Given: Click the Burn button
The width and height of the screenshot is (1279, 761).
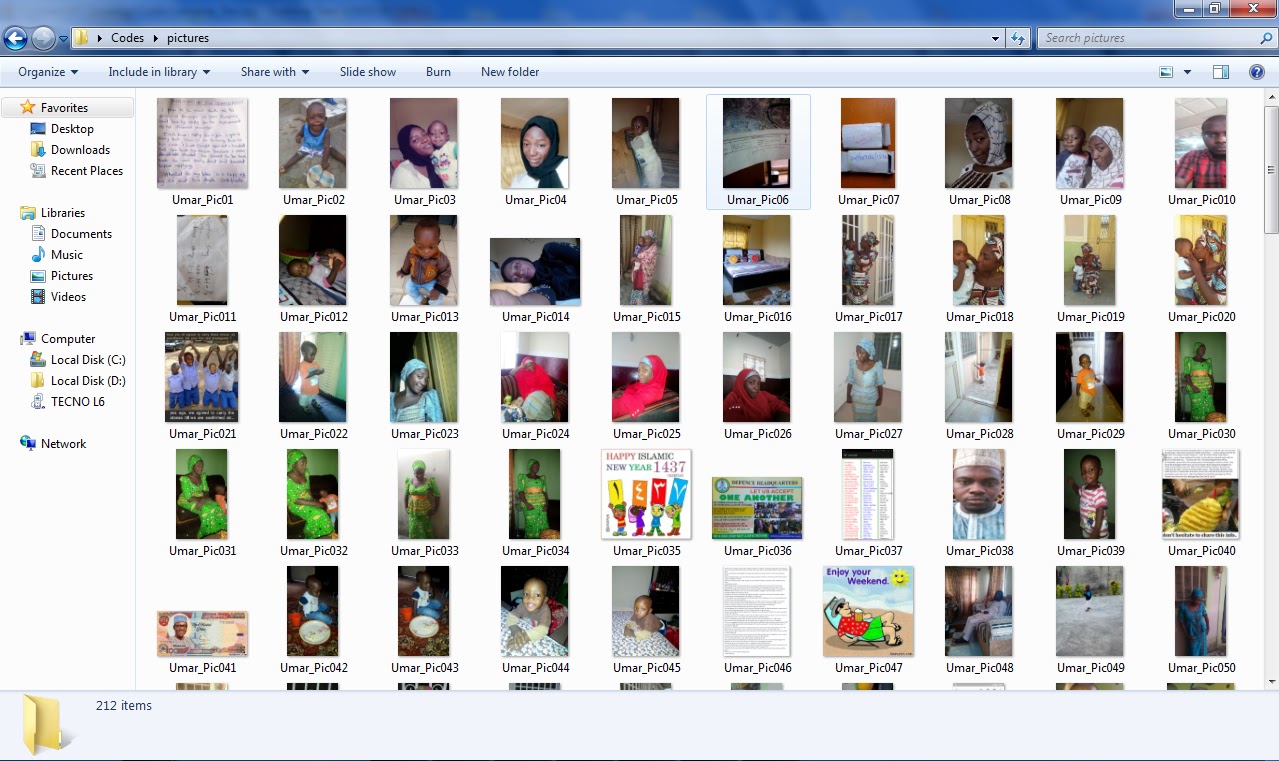Looking at the screenshot, I should pos(438,72).
